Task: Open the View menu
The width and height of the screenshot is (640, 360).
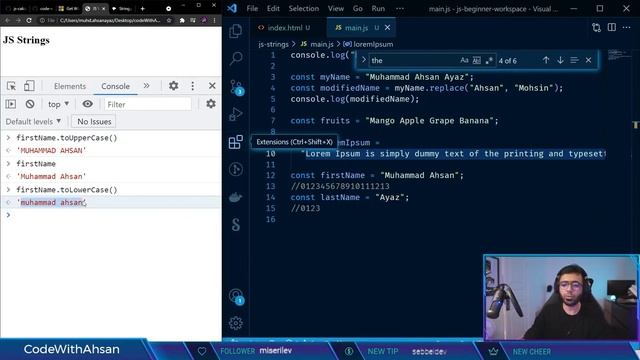Action: (x=336, y=8)
